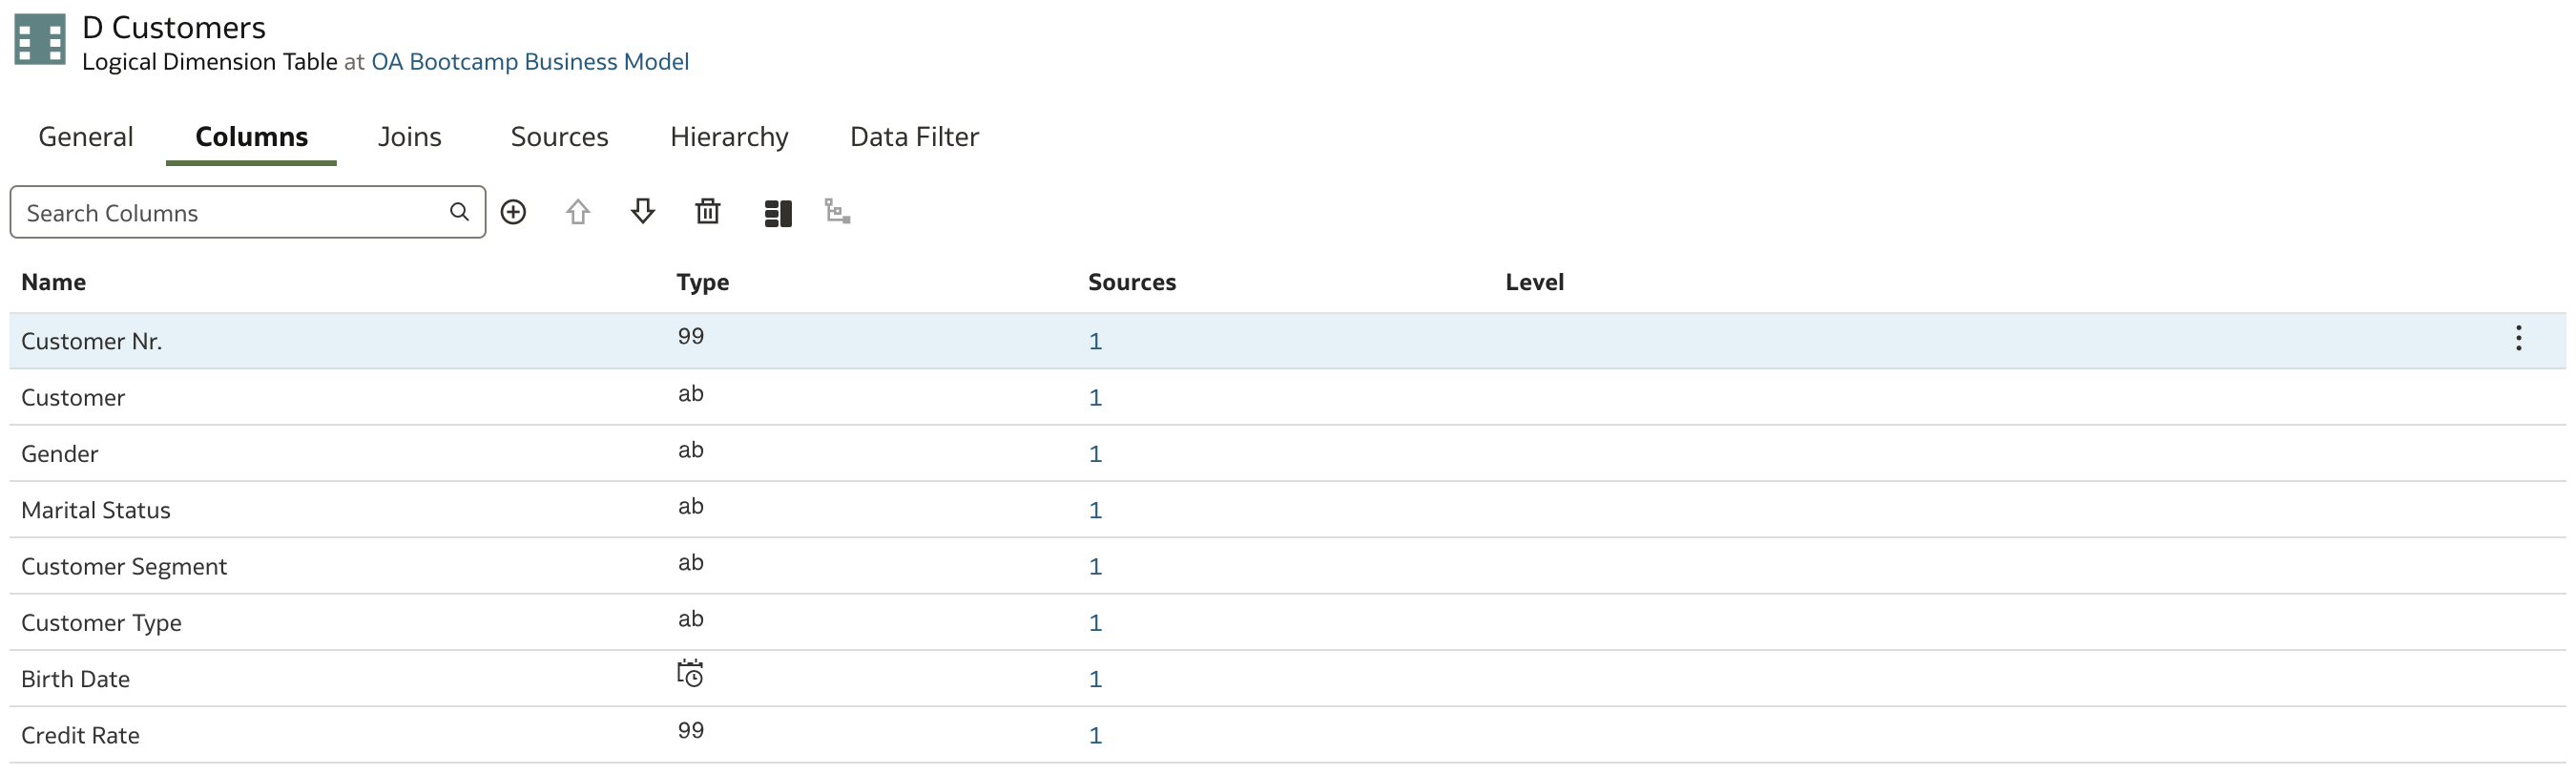The image size is (2576, 775).
Task: Focus the Search Columns input field
Action: [x=248, y=212]
